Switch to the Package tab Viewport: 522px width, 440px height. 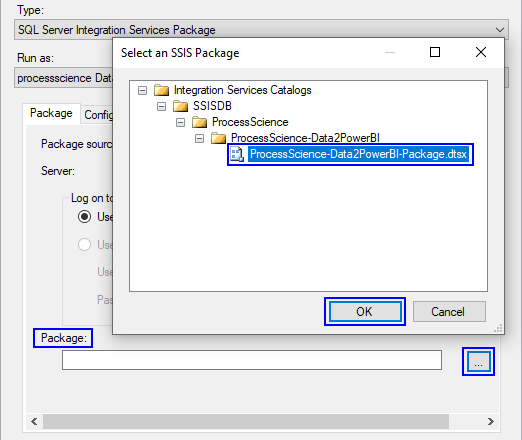point(51,113)
